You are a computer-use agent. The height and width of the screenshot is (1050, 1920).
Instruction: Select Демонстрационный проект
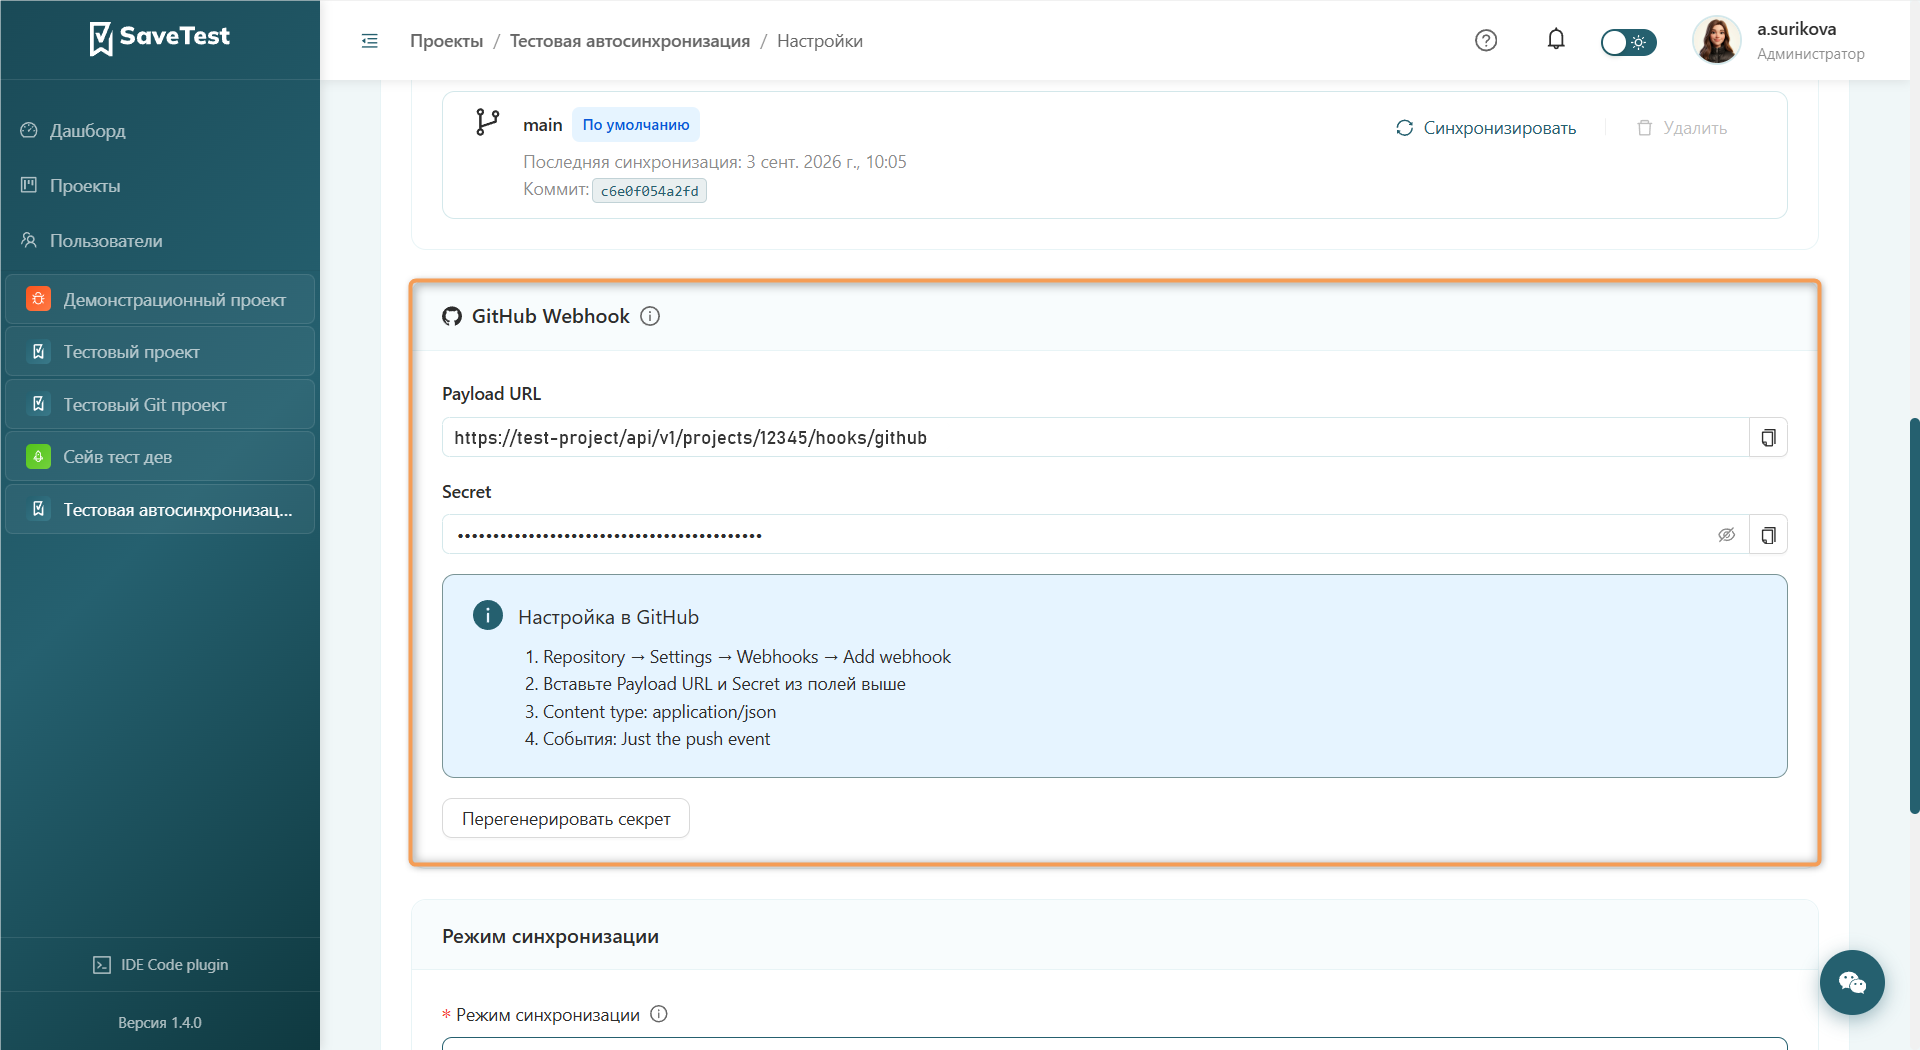pos(160,299)
